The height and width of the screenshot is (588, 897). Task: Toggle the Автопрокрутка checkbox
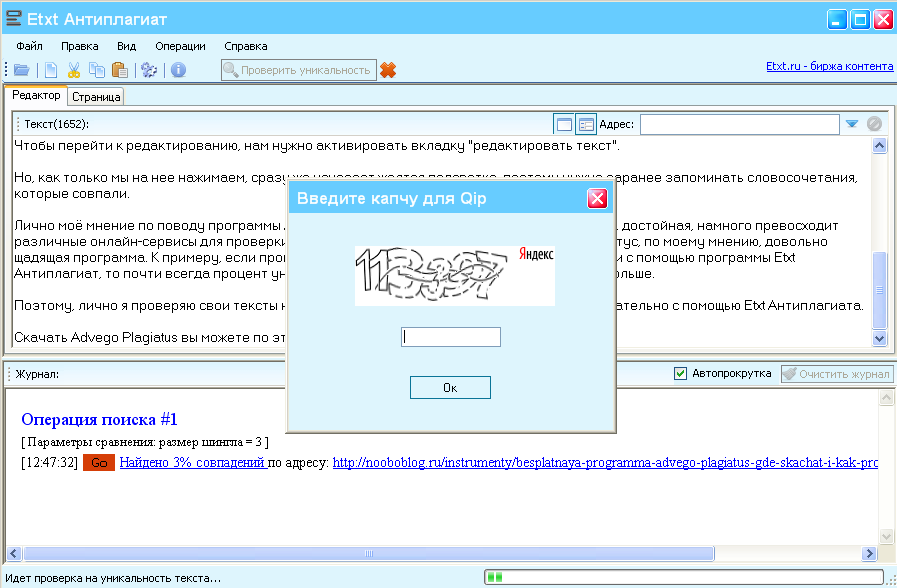point(681,373)
